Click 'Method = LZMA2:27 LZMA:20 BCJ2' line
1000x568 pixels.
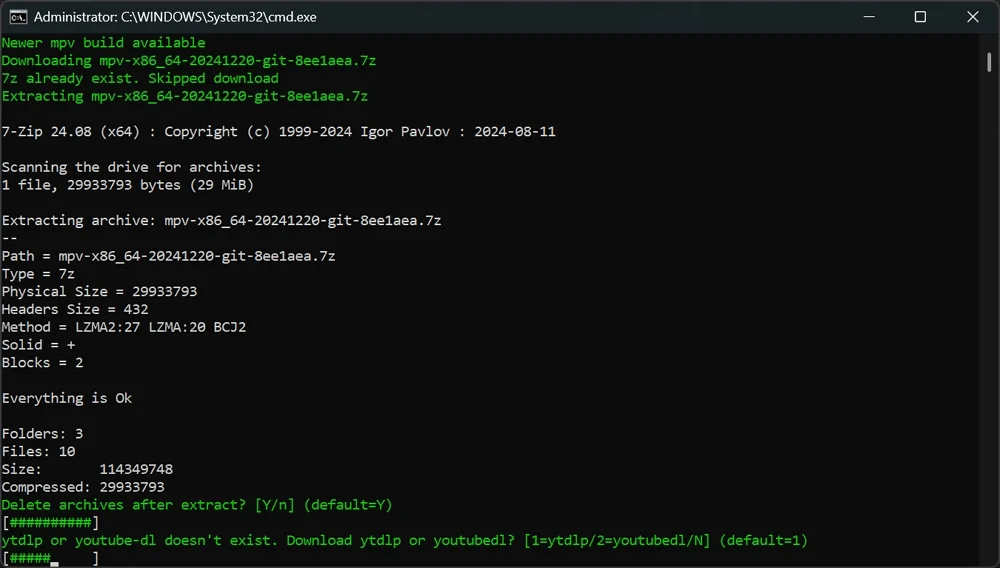coord(124,327)
